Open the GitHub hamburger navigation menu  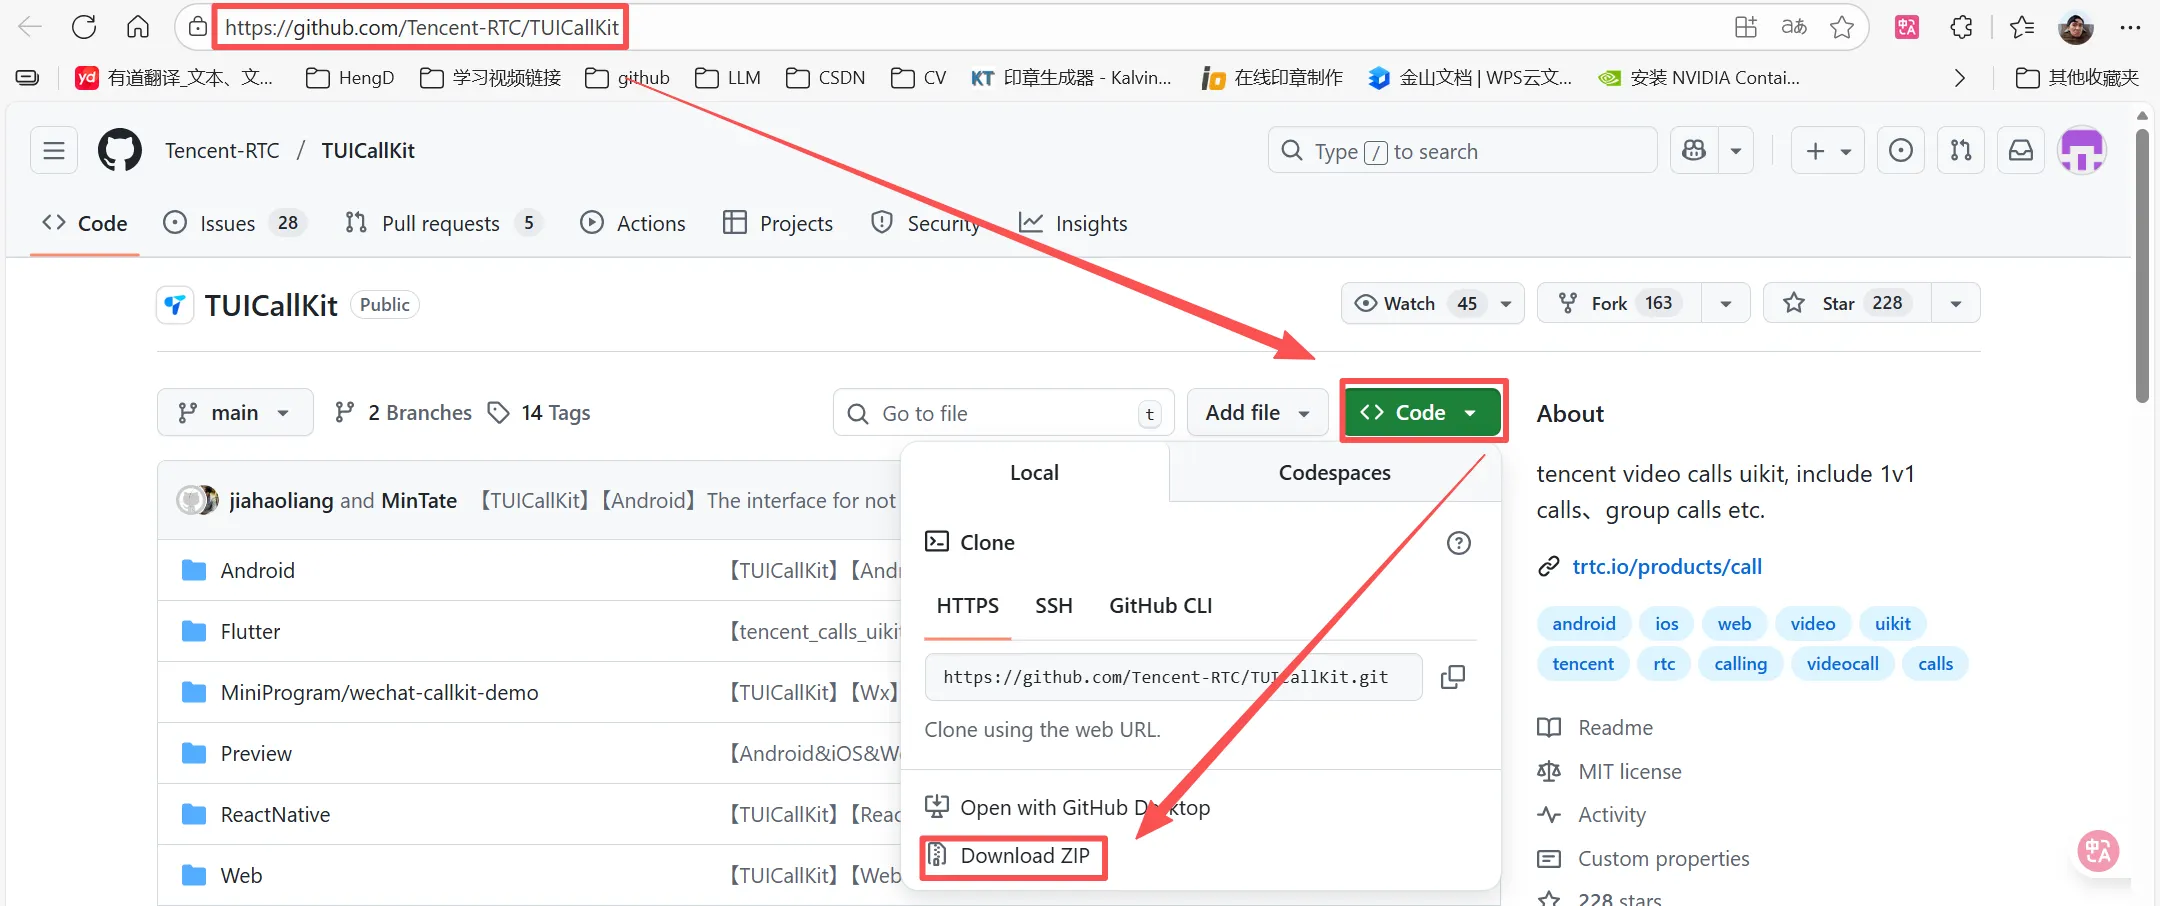[x=54, y=151]
